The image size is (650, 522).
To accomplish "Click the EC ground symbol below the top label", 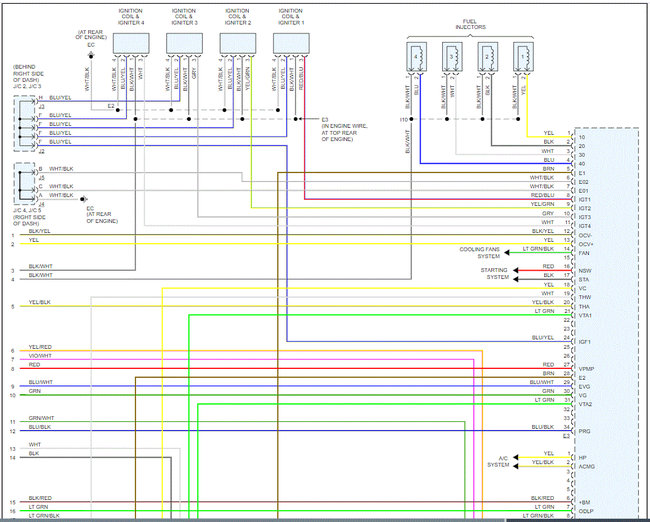I will (x=91, y=55).
